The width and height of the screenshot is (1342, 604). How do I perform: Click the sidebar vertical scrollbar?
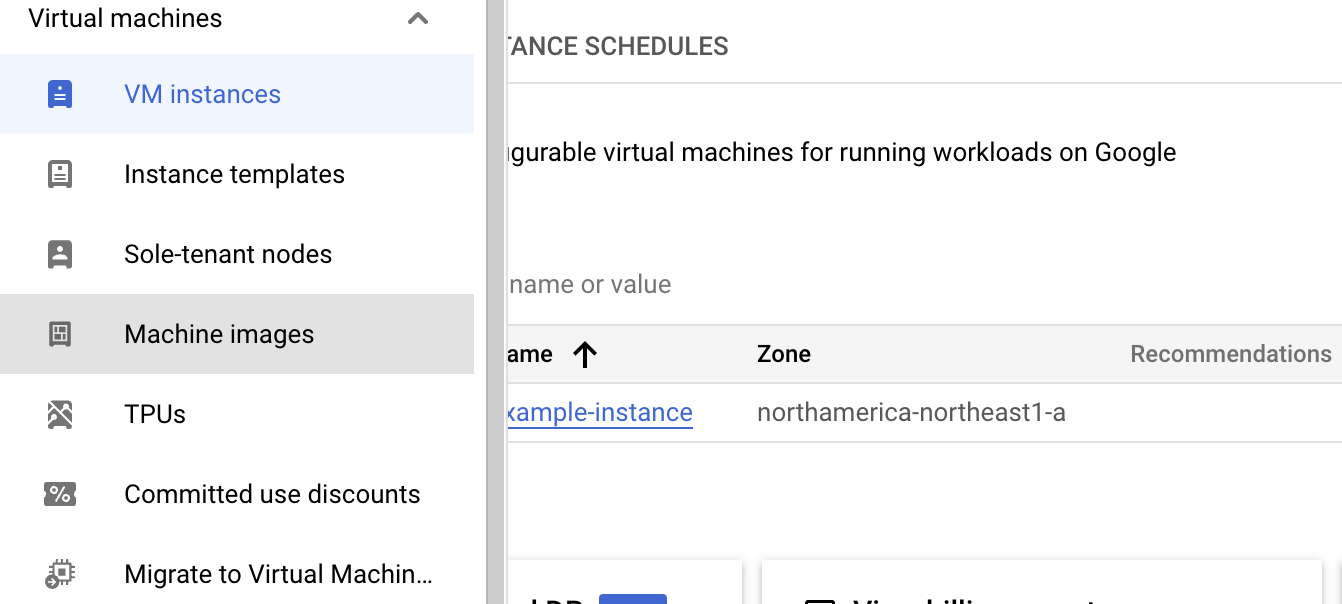[494, 300]
